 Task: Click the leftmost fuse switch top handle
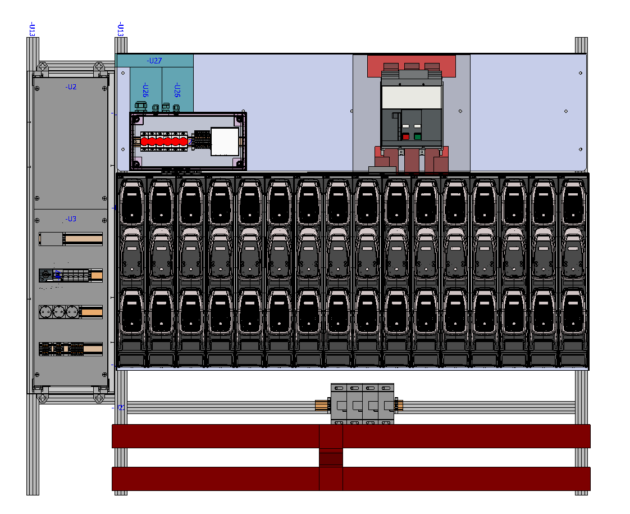point(131,203)
